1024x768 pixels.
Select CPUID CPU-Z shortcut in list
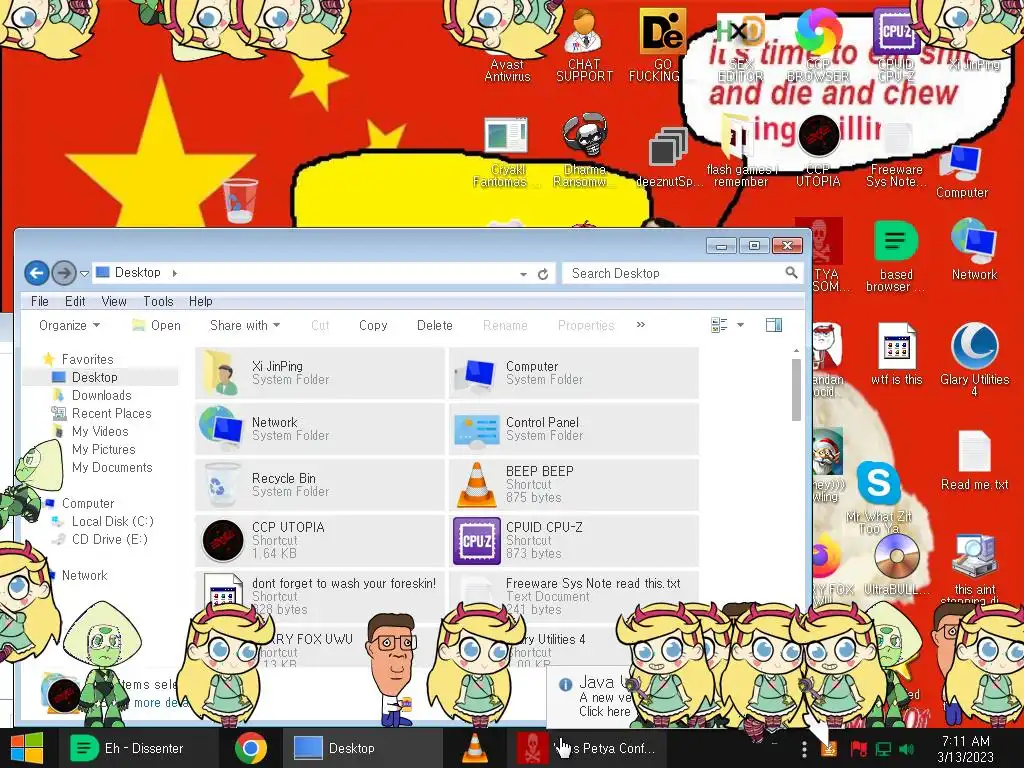point(574,541)
